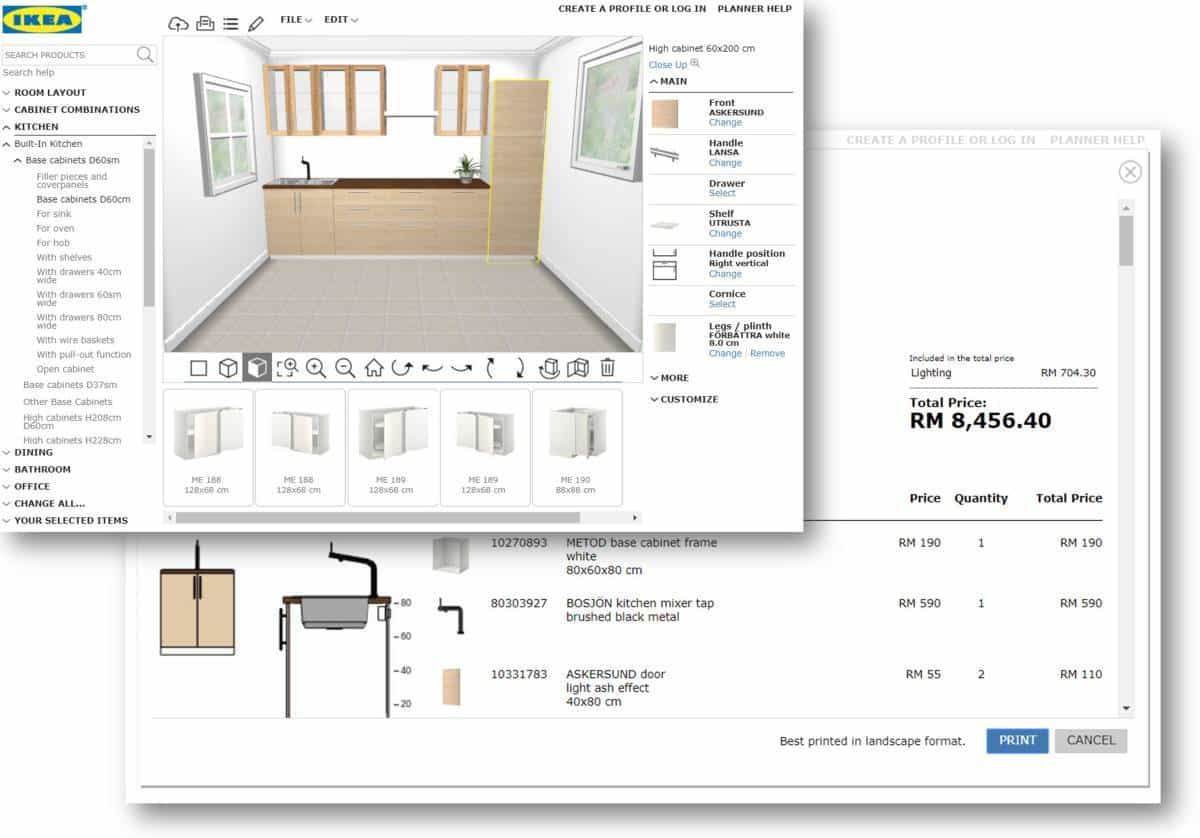The width and height of the screenshot is (1200, 838).
Task: Close the print dialog with X icon
Action: pyautogui.click(x=1130, y=172)
